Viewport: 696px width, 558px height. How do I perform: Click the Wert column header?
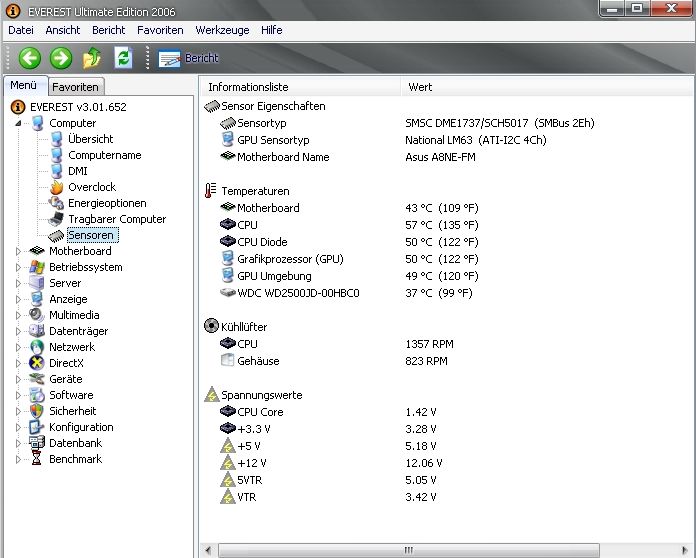[547, 87]
